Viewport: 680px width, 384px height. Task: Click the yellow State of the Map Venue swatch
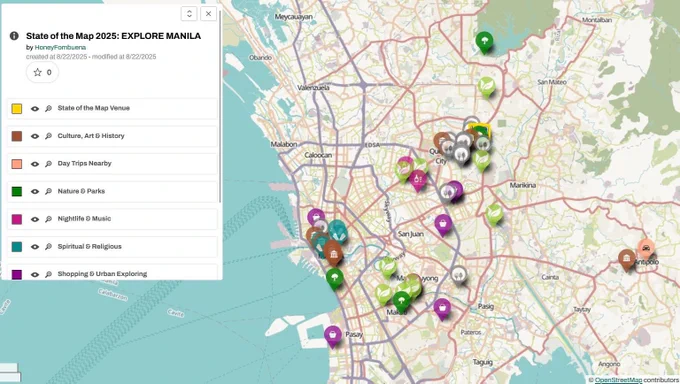point(17,108)
